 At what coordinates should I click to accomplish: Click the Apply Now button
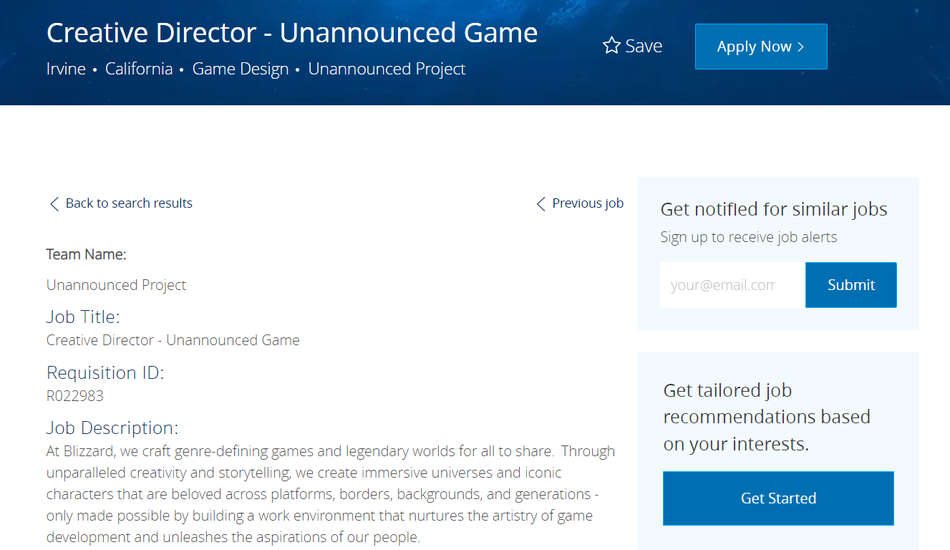(761, 47)
